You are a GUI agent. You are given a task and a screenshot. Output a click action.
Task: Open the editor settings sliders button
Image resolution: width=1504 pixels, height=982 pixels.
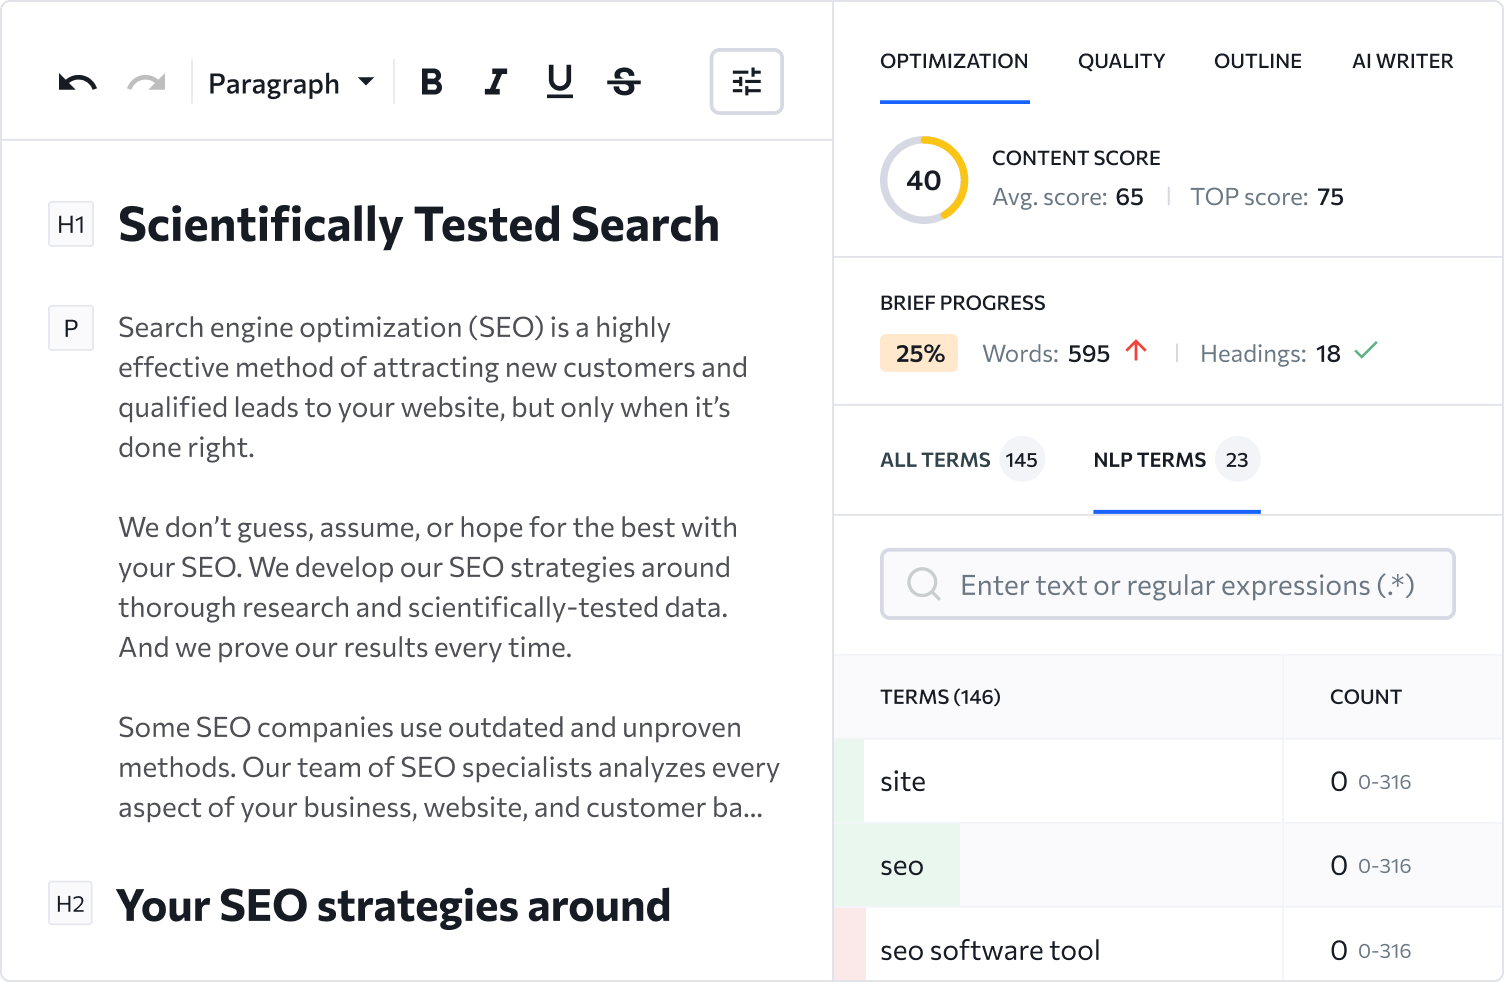pyautogui.click(x=746, y=82)
